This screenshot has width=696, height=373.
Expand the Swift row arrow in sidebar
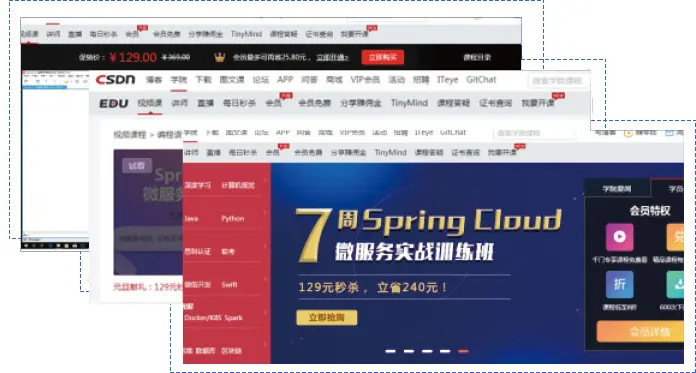click(266, 279)
